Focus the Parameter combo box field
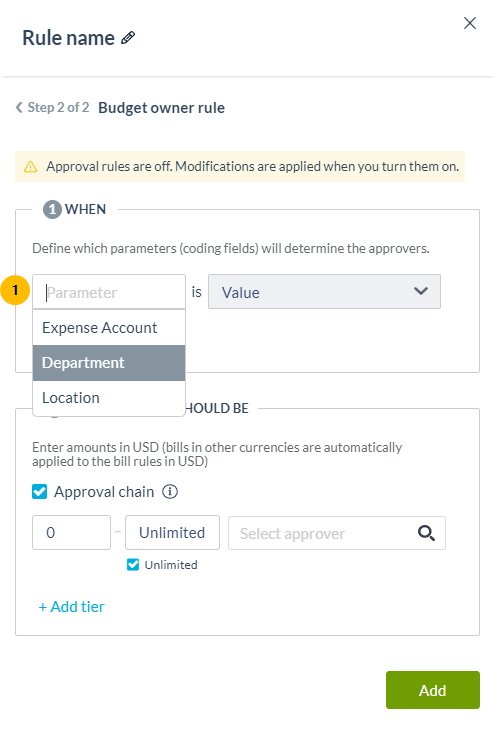 109,292
